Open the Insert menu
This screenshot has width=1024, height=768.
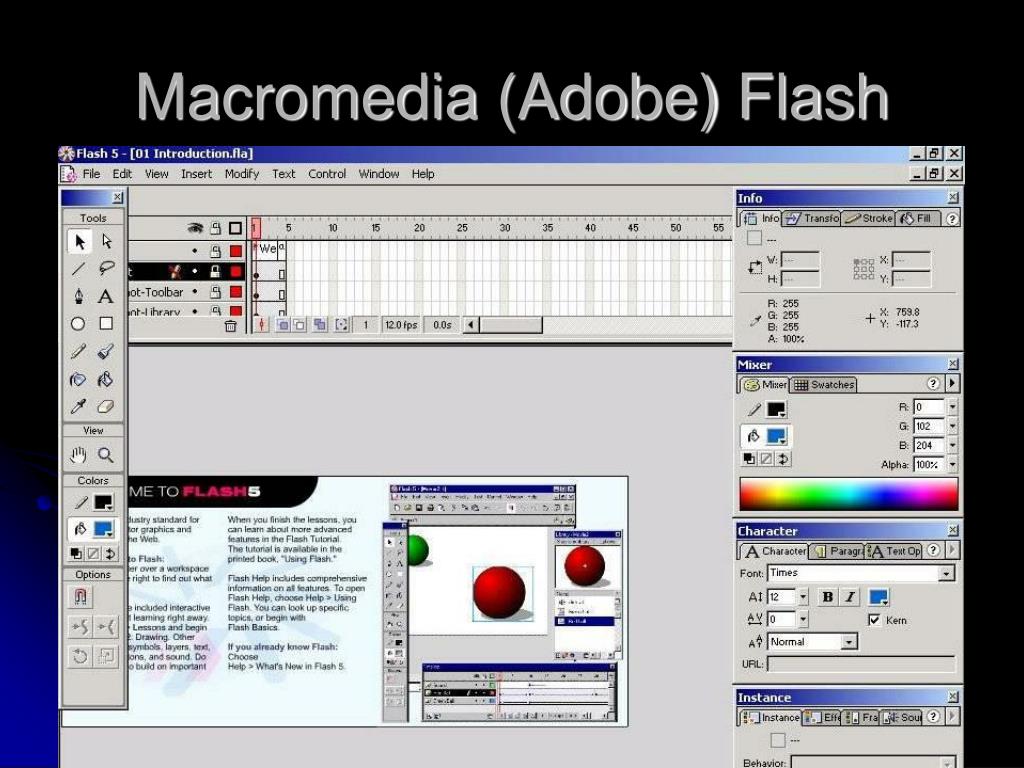click(x=197, y=174)
